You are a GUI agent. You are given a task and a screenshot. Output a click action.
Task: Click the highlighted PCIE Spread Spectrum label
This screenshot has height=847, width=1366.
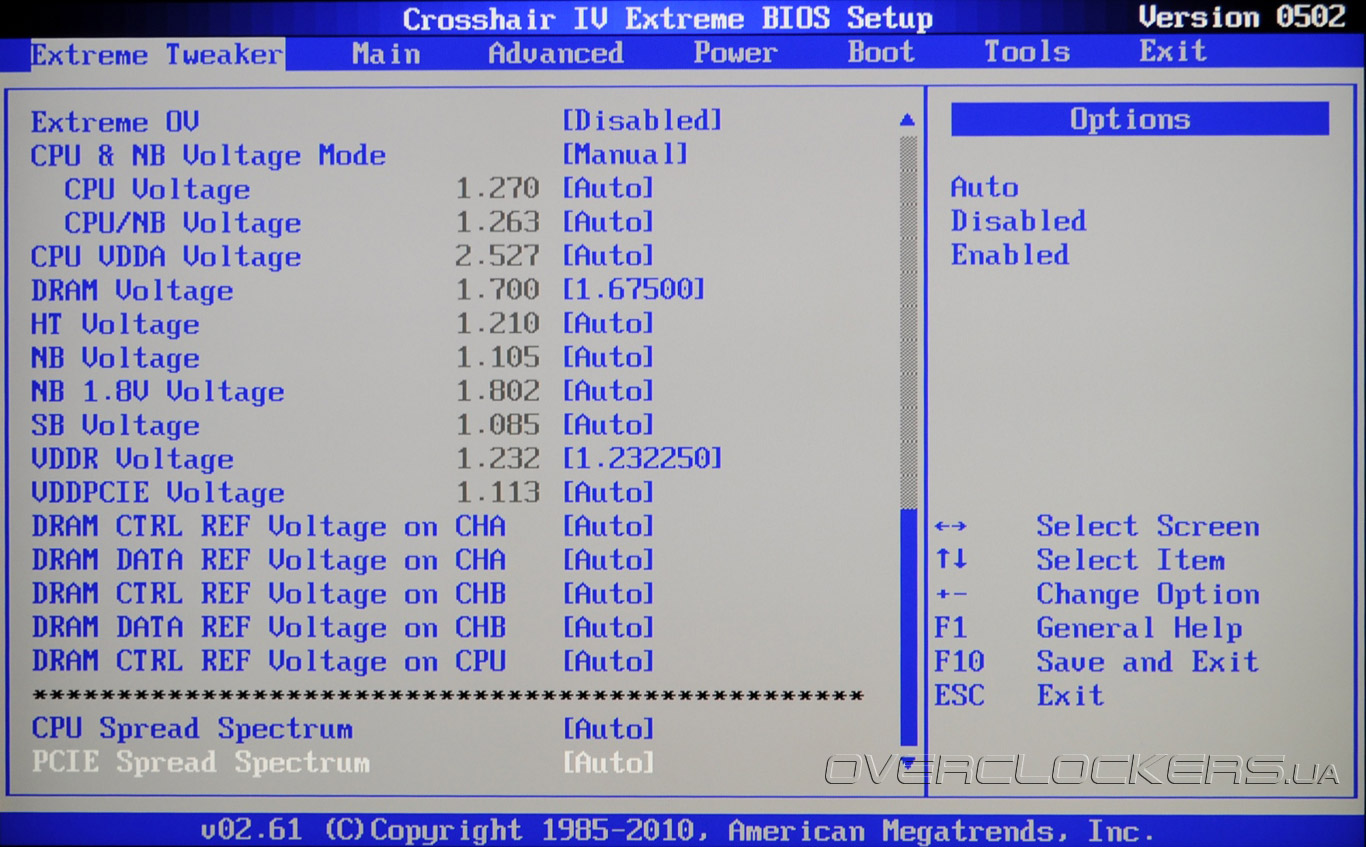coord(200,763)
